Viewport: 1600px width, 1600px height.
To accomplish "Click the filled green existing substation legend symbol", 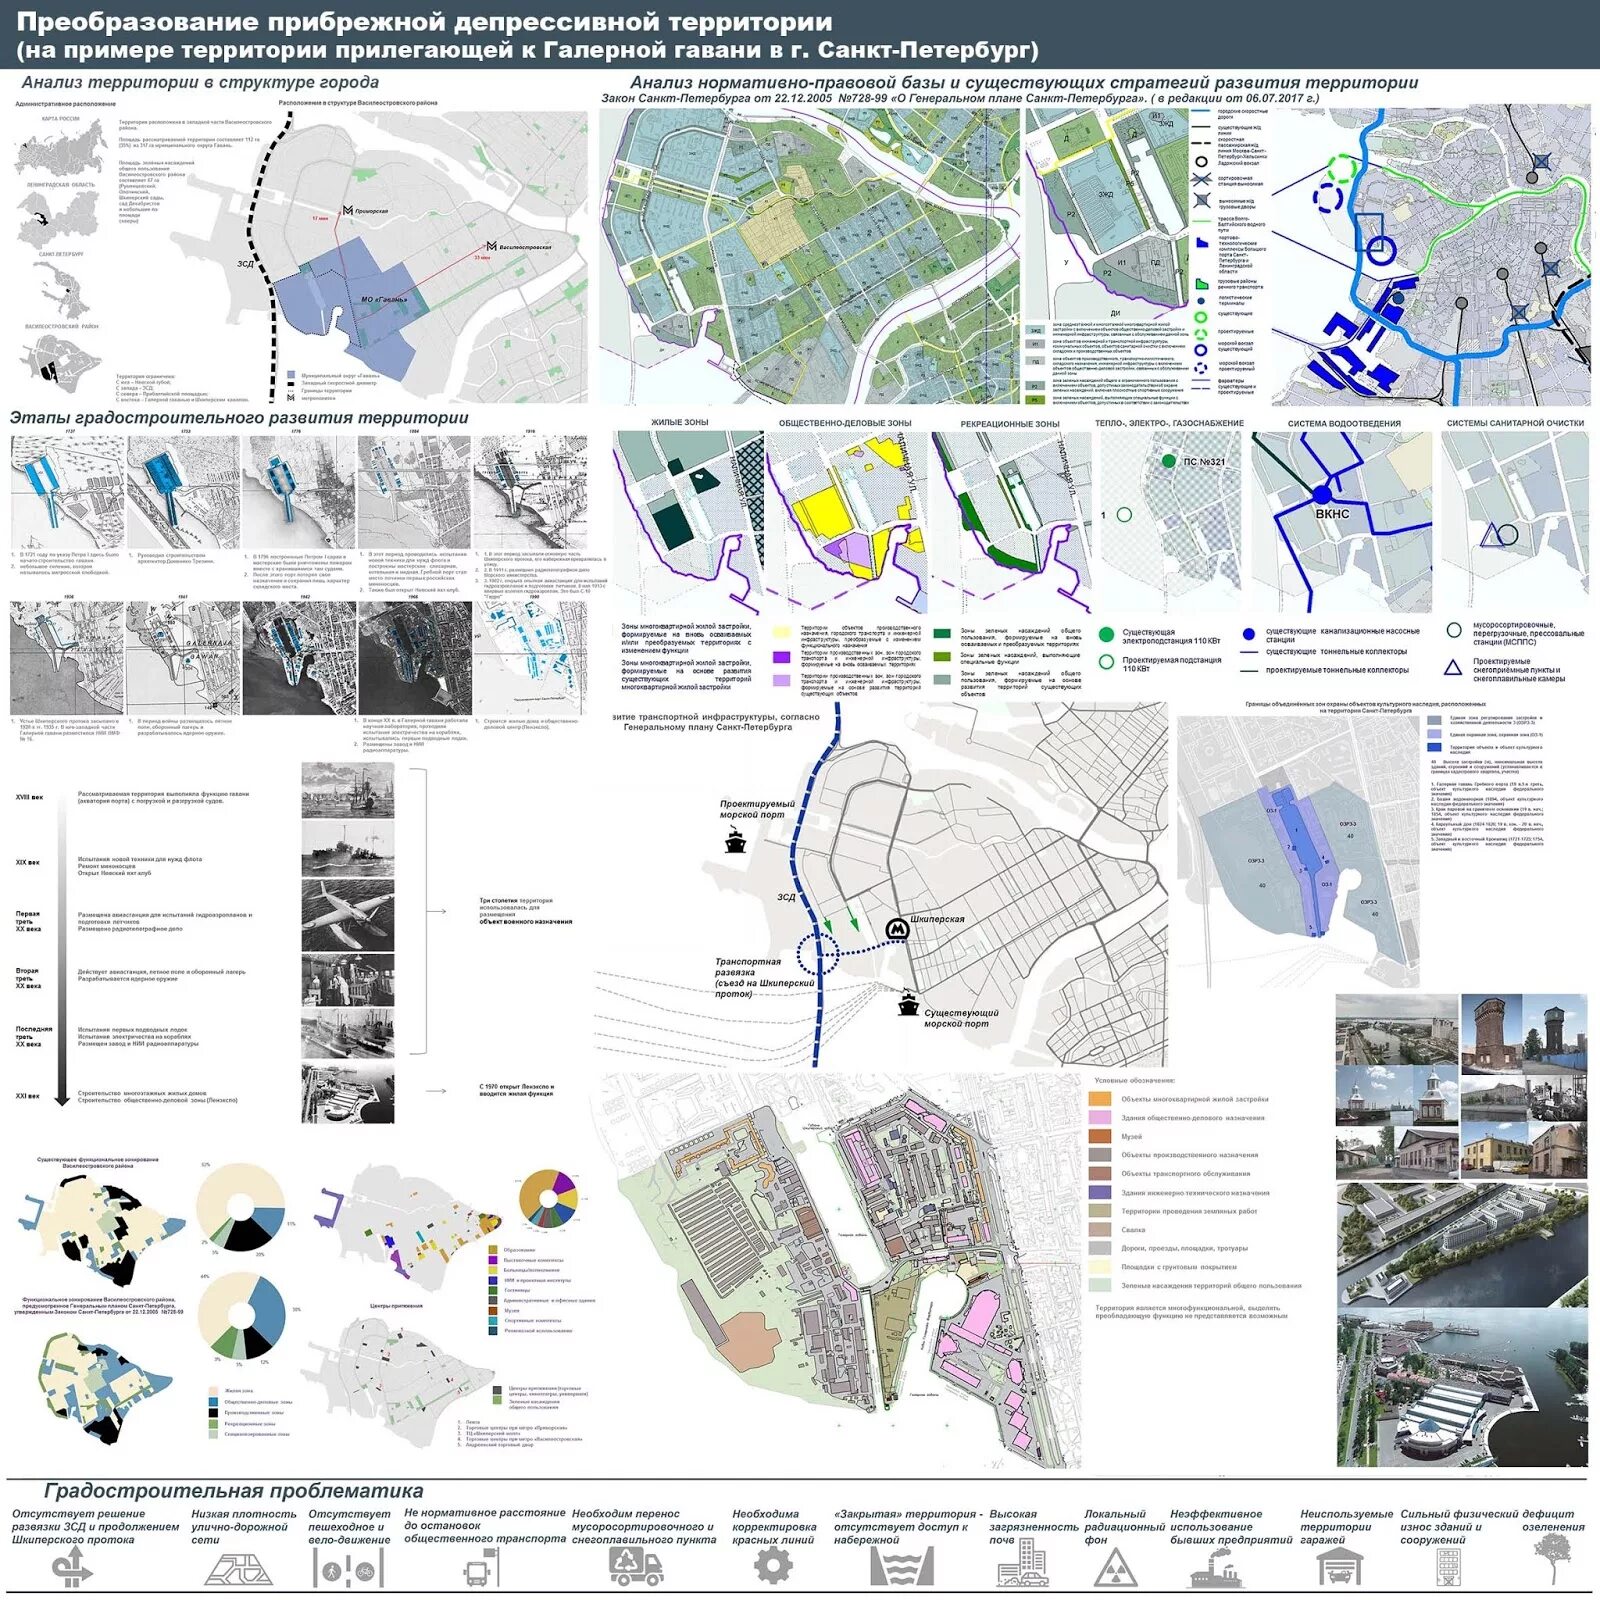I will pyautogui.click(x=1106, y=635).
